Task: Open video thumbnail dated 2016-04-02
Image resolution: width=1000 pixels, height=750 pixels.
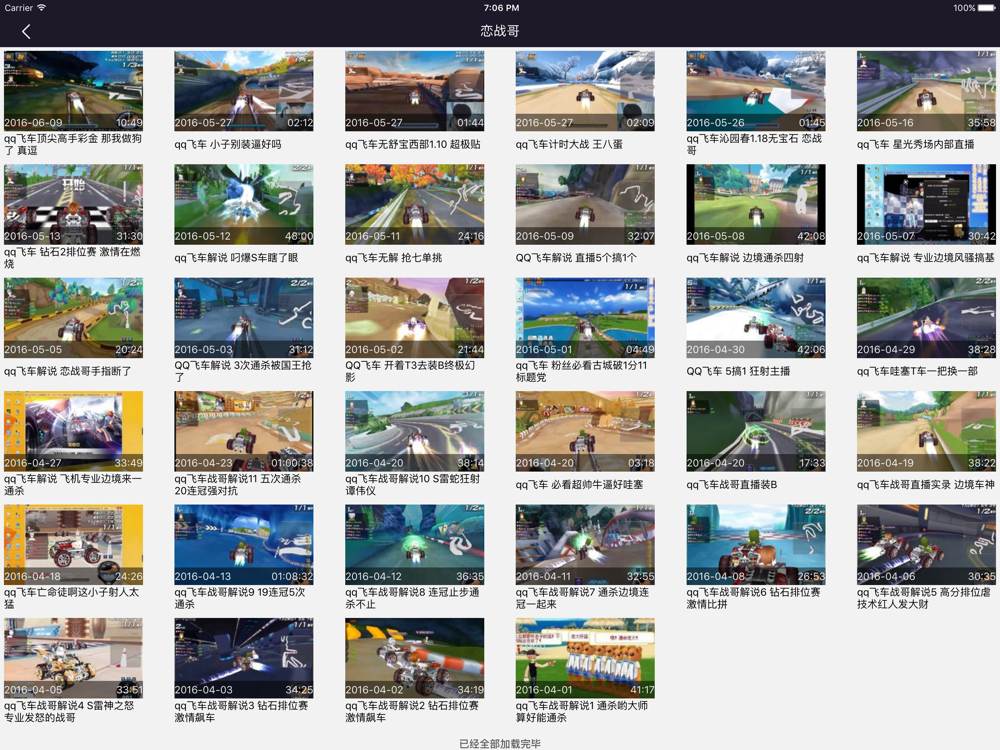Action: click(415, 658)
